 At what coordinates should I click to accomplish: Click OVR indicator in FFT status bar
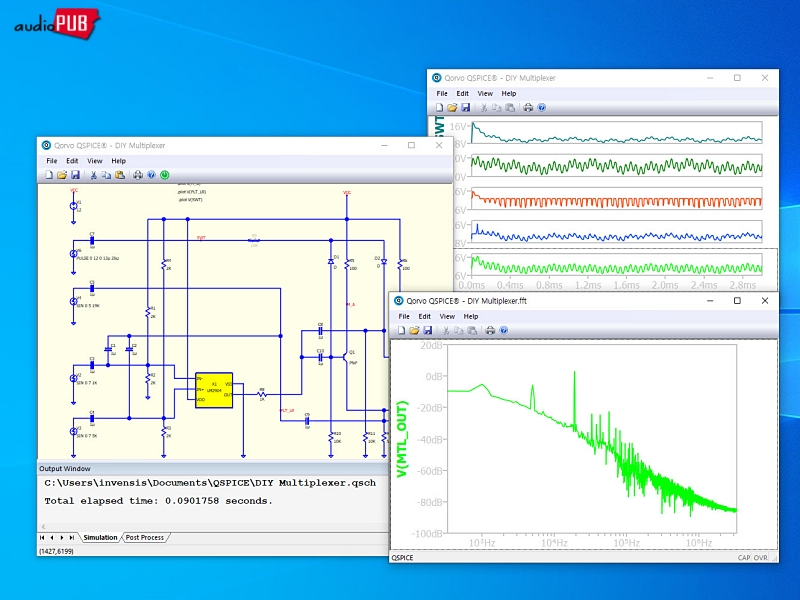760,558
